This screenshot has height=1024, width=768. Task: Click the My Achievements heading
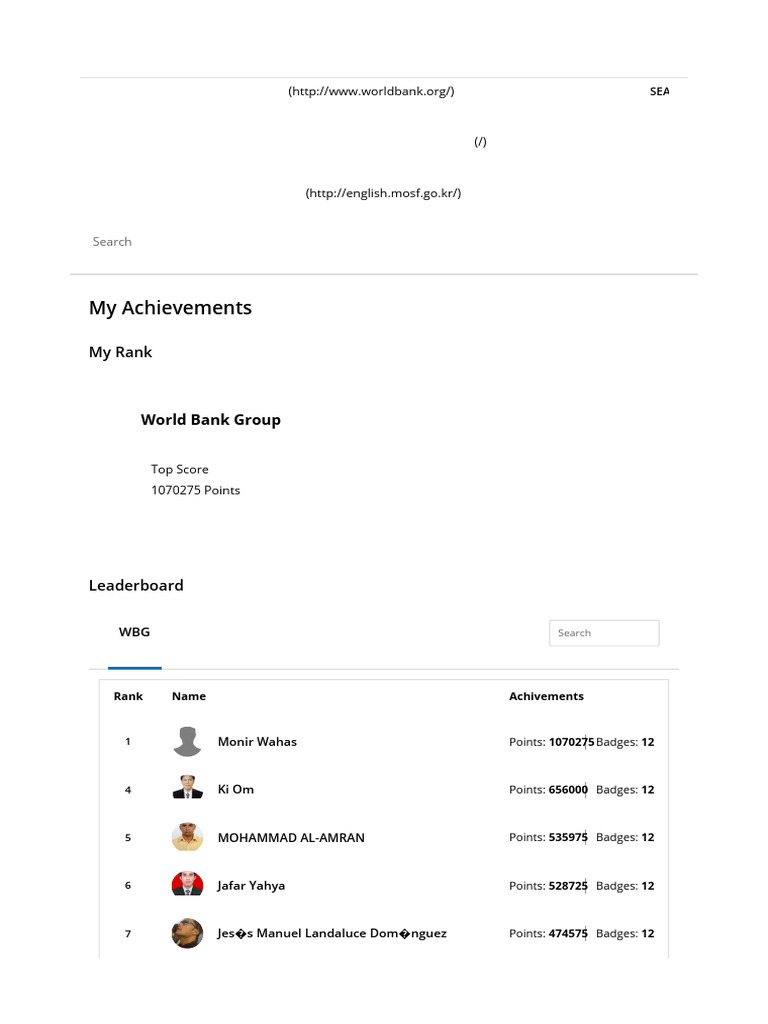click(x=170, y=308)
